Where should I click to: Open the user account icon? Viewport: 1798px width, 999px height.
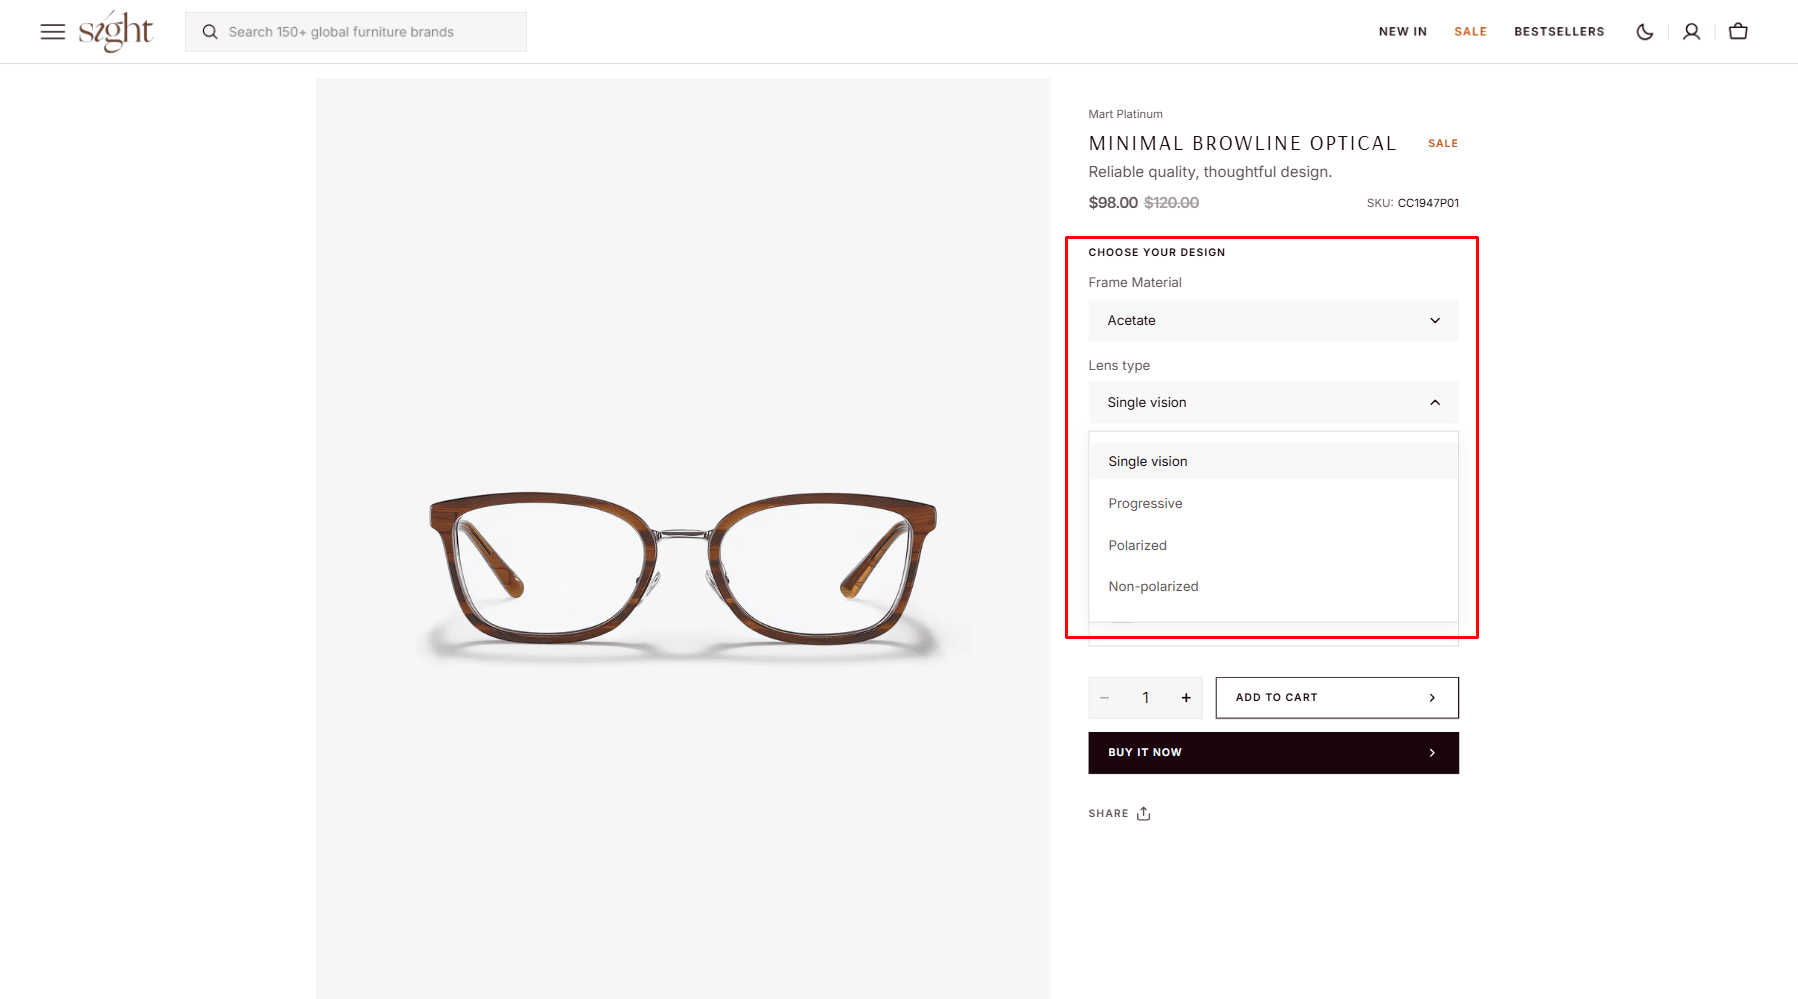1691,32
